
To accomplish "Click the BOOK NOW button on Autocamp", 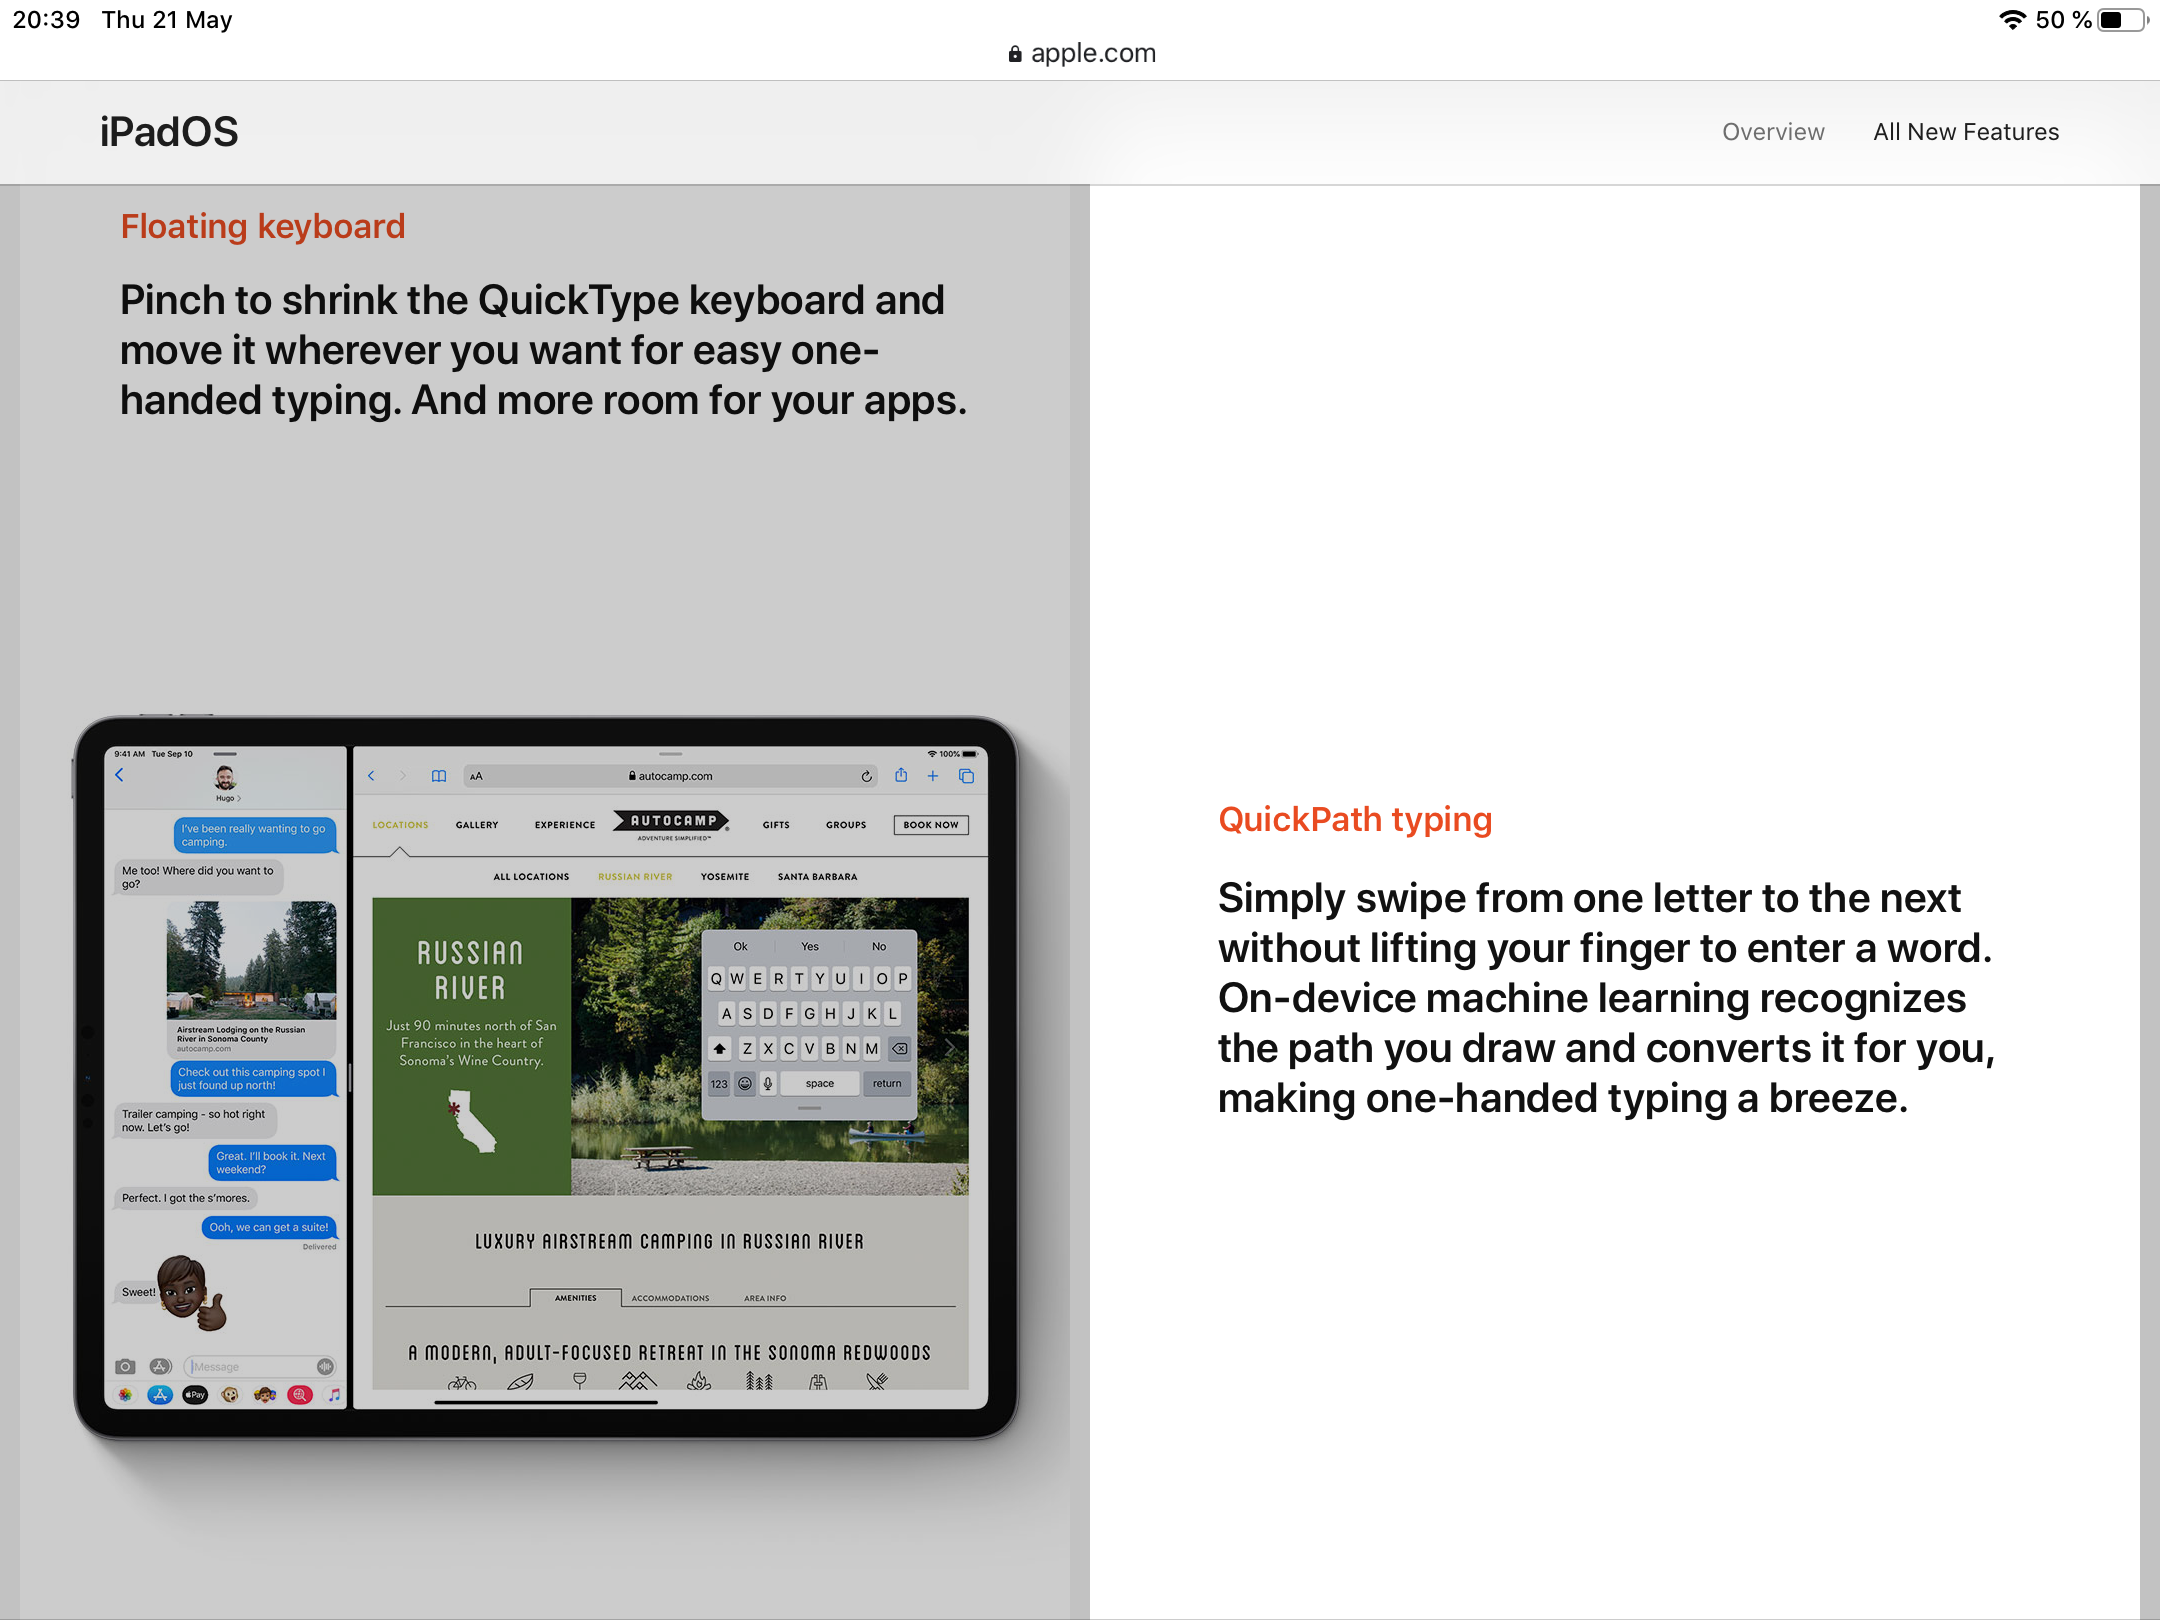I will [x=930, y=825].
